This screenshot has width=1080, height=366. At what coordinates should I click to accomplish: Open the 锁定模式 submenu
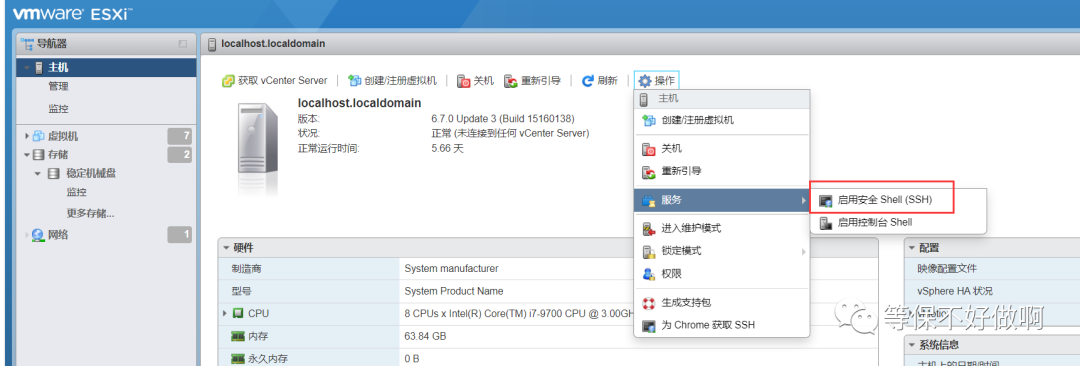click(x=721, y=251)
